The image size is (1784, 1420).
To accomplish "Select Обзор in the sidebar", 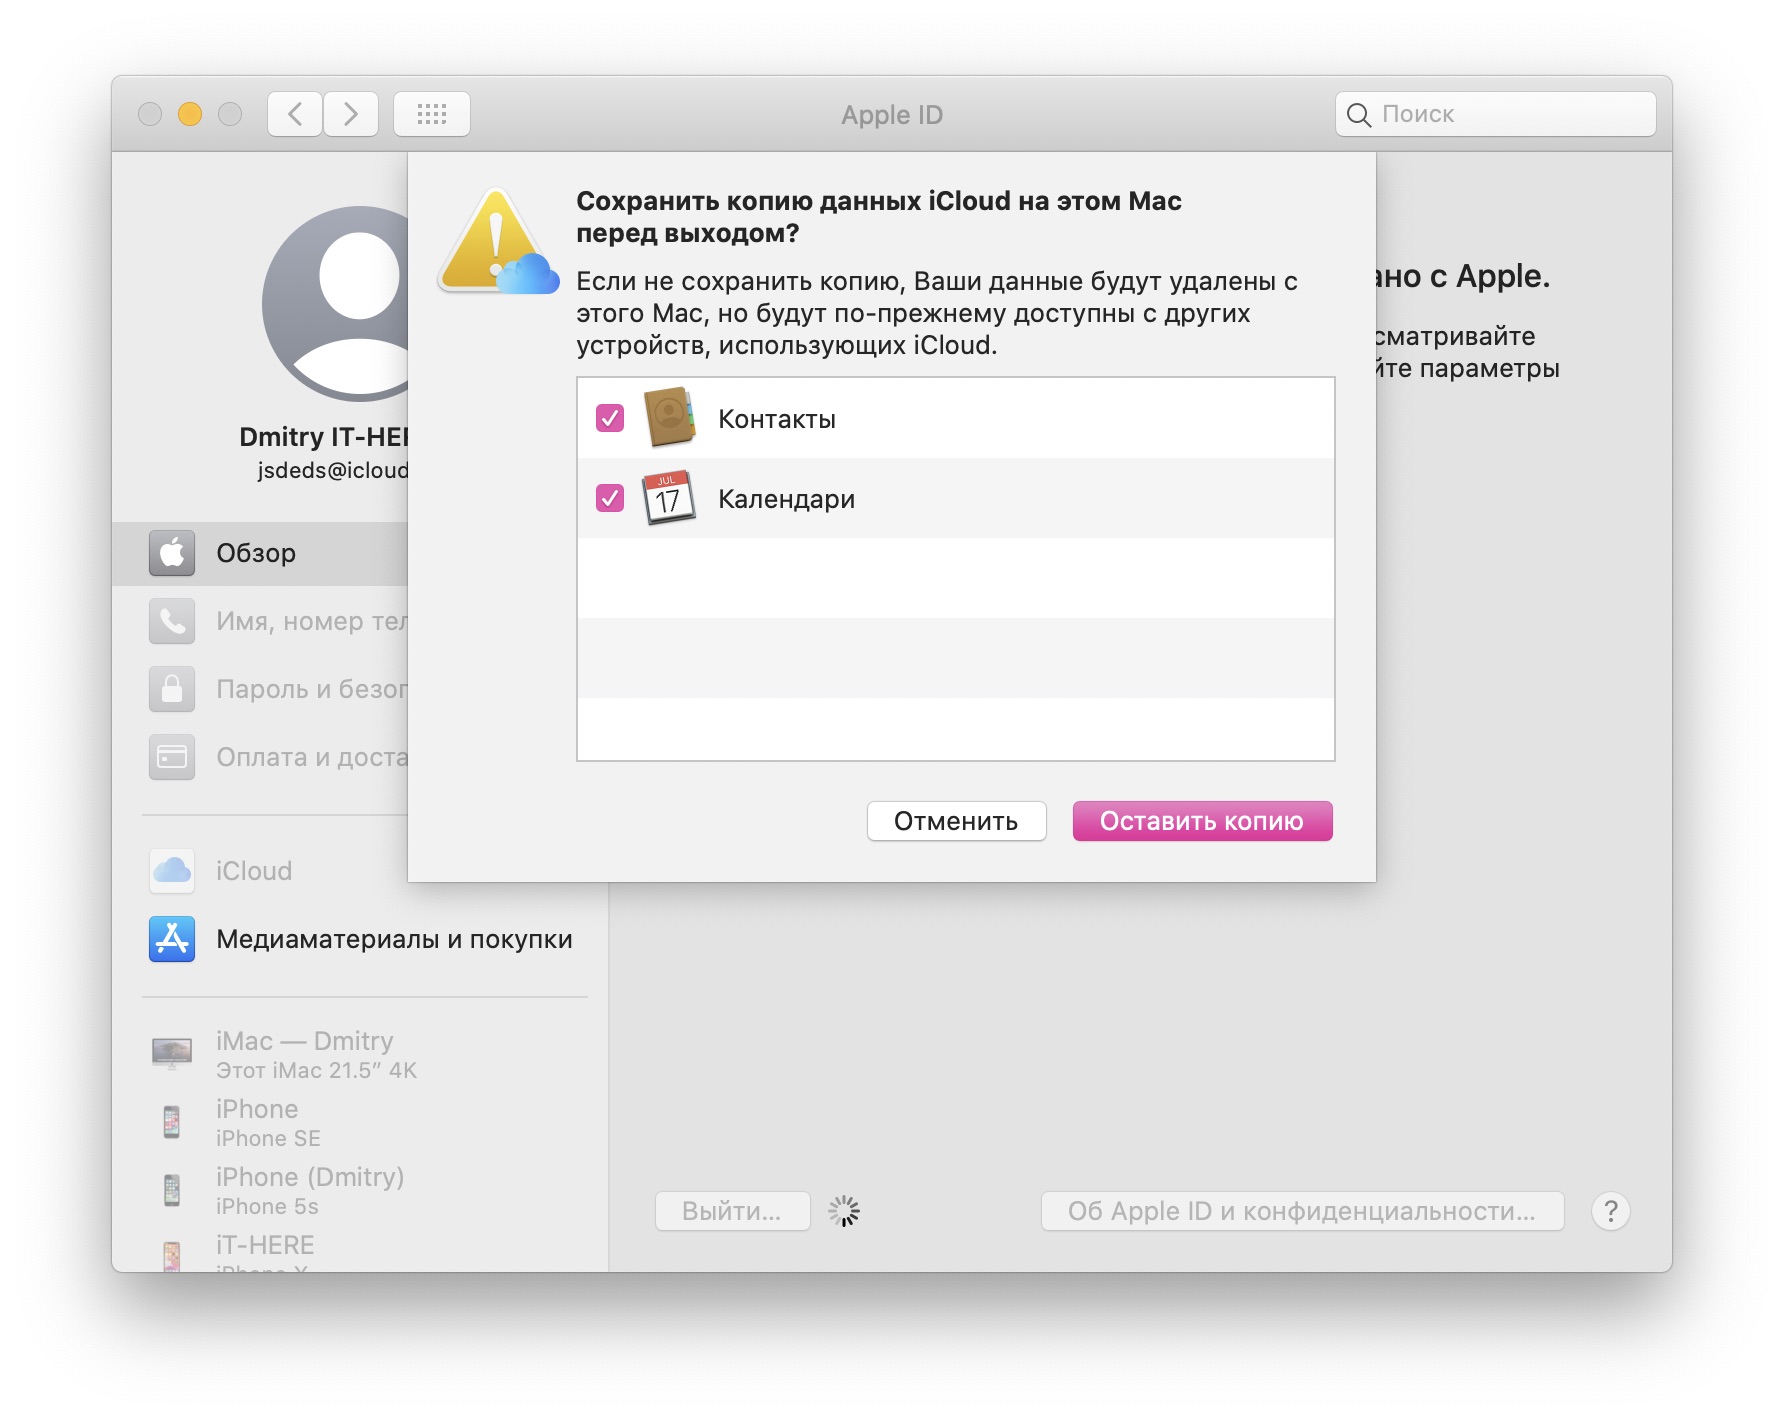I will [x=260, y=553].
